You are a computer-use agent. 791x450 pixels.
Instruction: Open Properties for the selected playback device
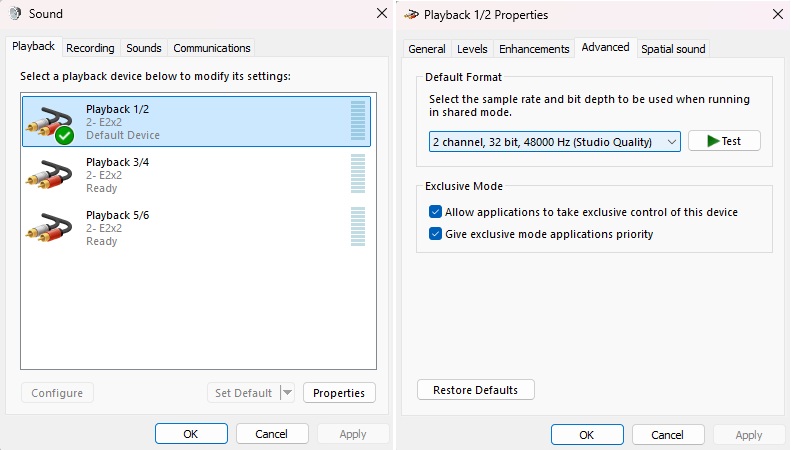(x=339, y=393)
